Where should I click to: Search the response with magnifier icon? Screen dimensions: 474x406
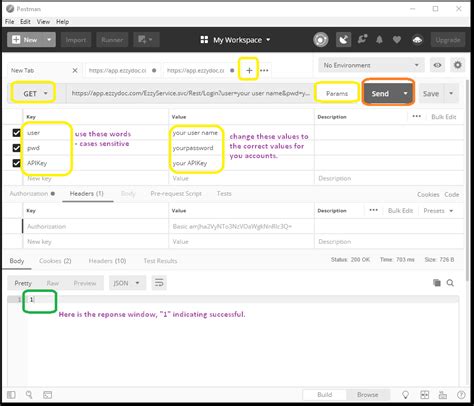pos(450,283)
